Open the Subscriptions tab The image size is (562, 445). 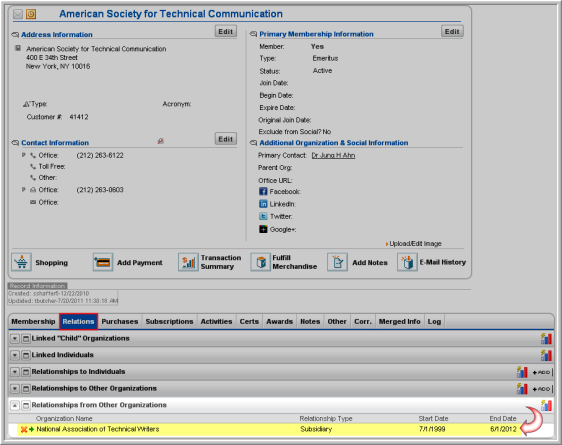point(170,321)
